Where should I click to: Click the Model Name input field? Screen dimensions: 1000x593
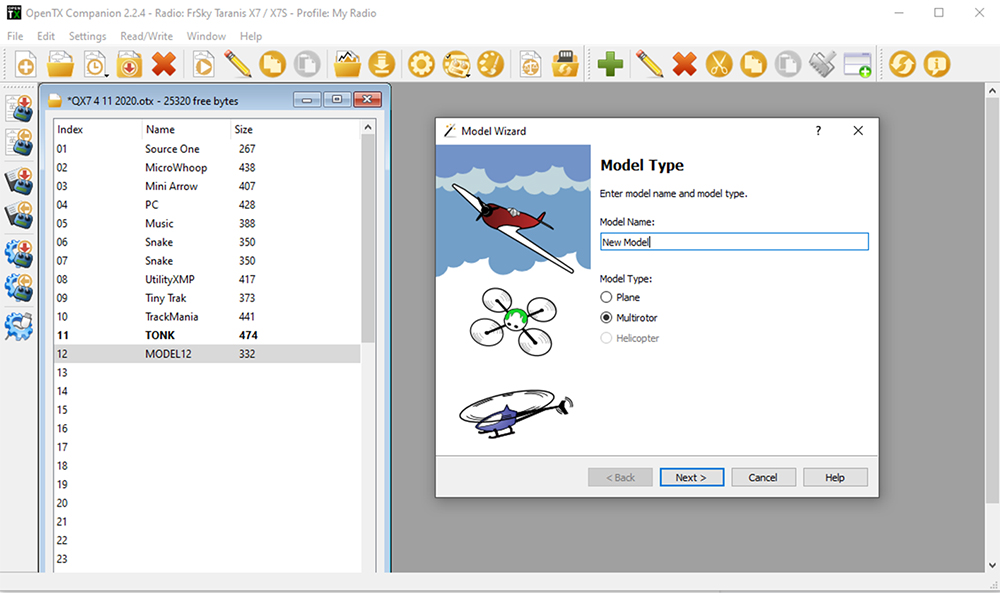point(734,242)
